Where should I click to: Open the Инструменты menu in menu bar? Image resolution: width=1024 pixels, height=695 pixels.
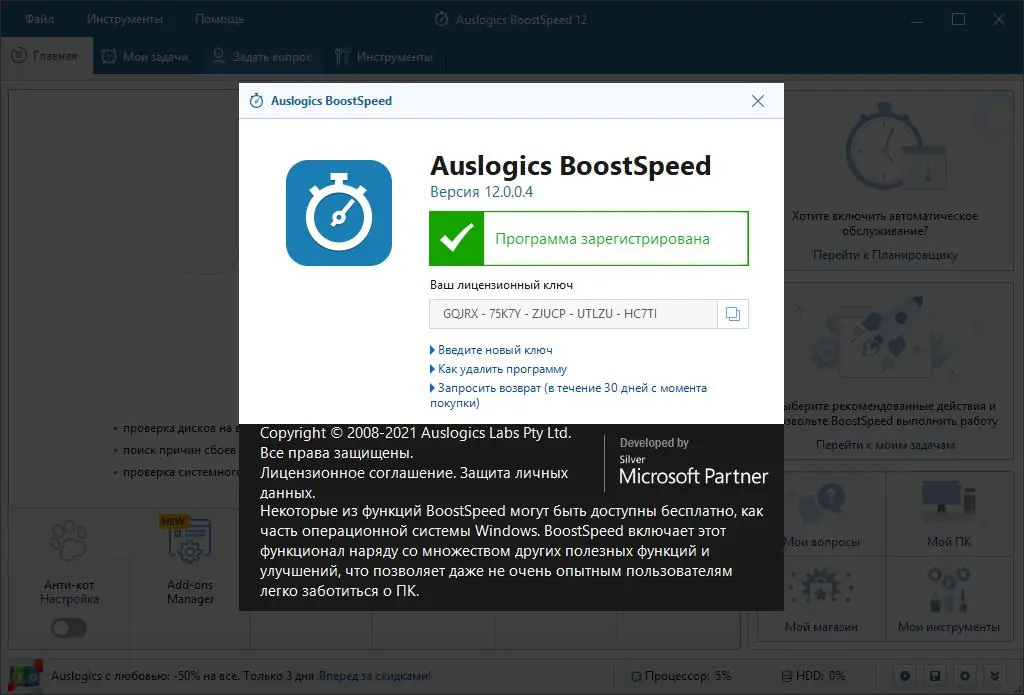tap(125, 19)
